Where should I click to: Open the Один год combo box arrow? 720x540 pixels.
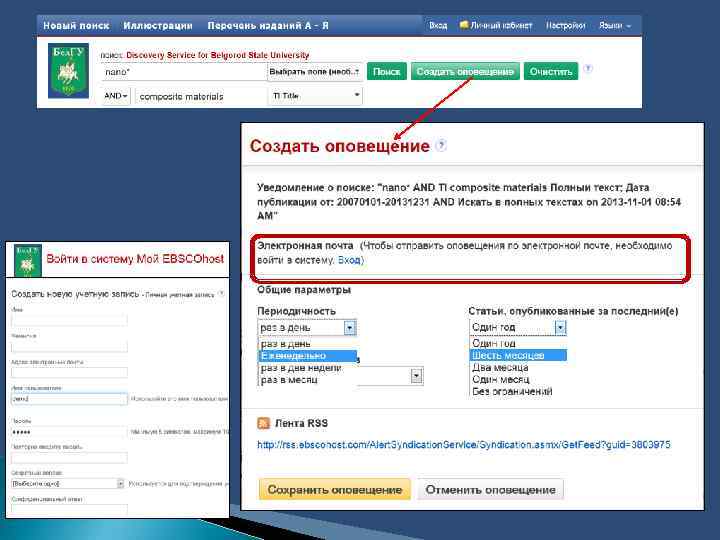[560, 327]
